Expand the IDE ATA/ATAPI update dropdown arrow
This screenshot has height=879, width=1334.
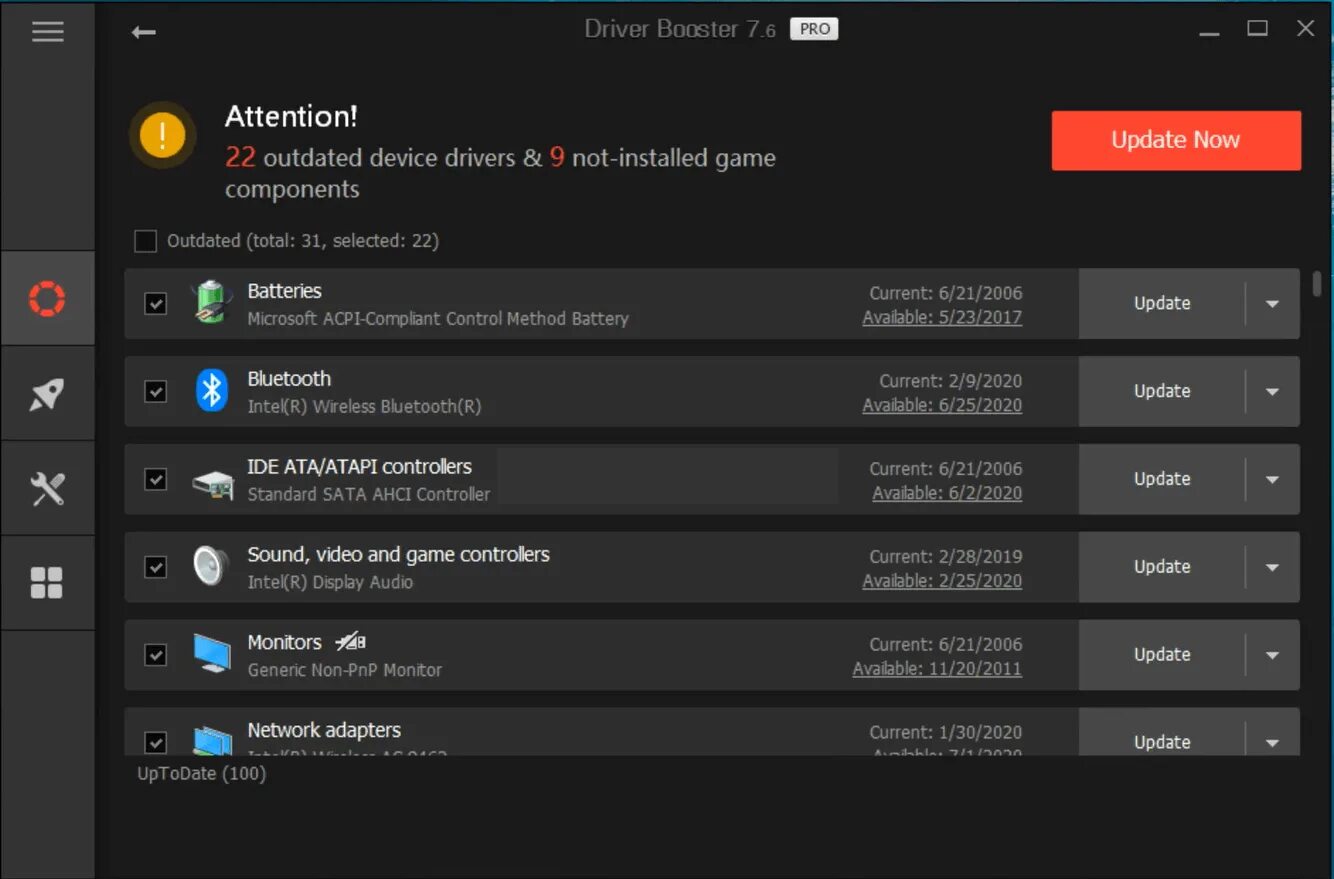click(1272, 479)
